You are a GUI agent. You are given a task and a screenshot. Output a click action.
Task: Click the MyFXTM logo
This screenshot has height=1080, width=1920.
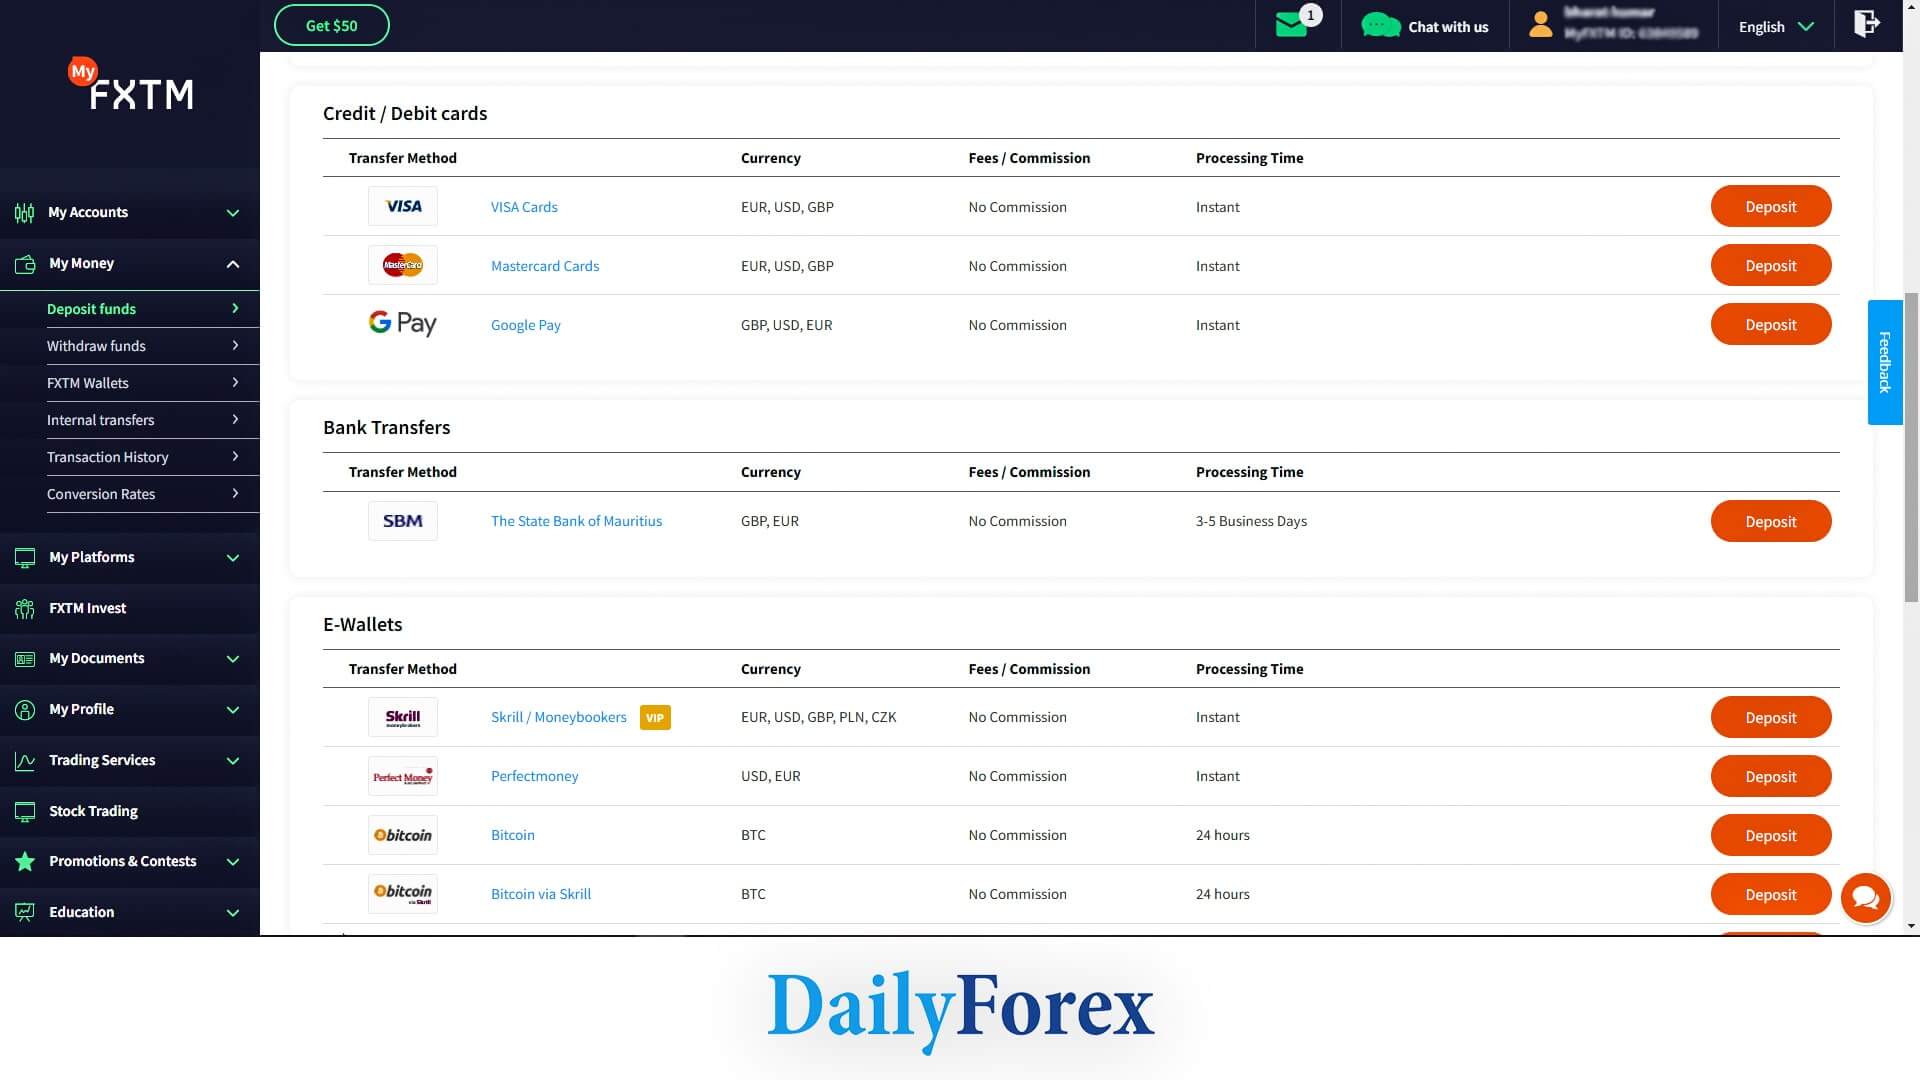tap(130, 88)
